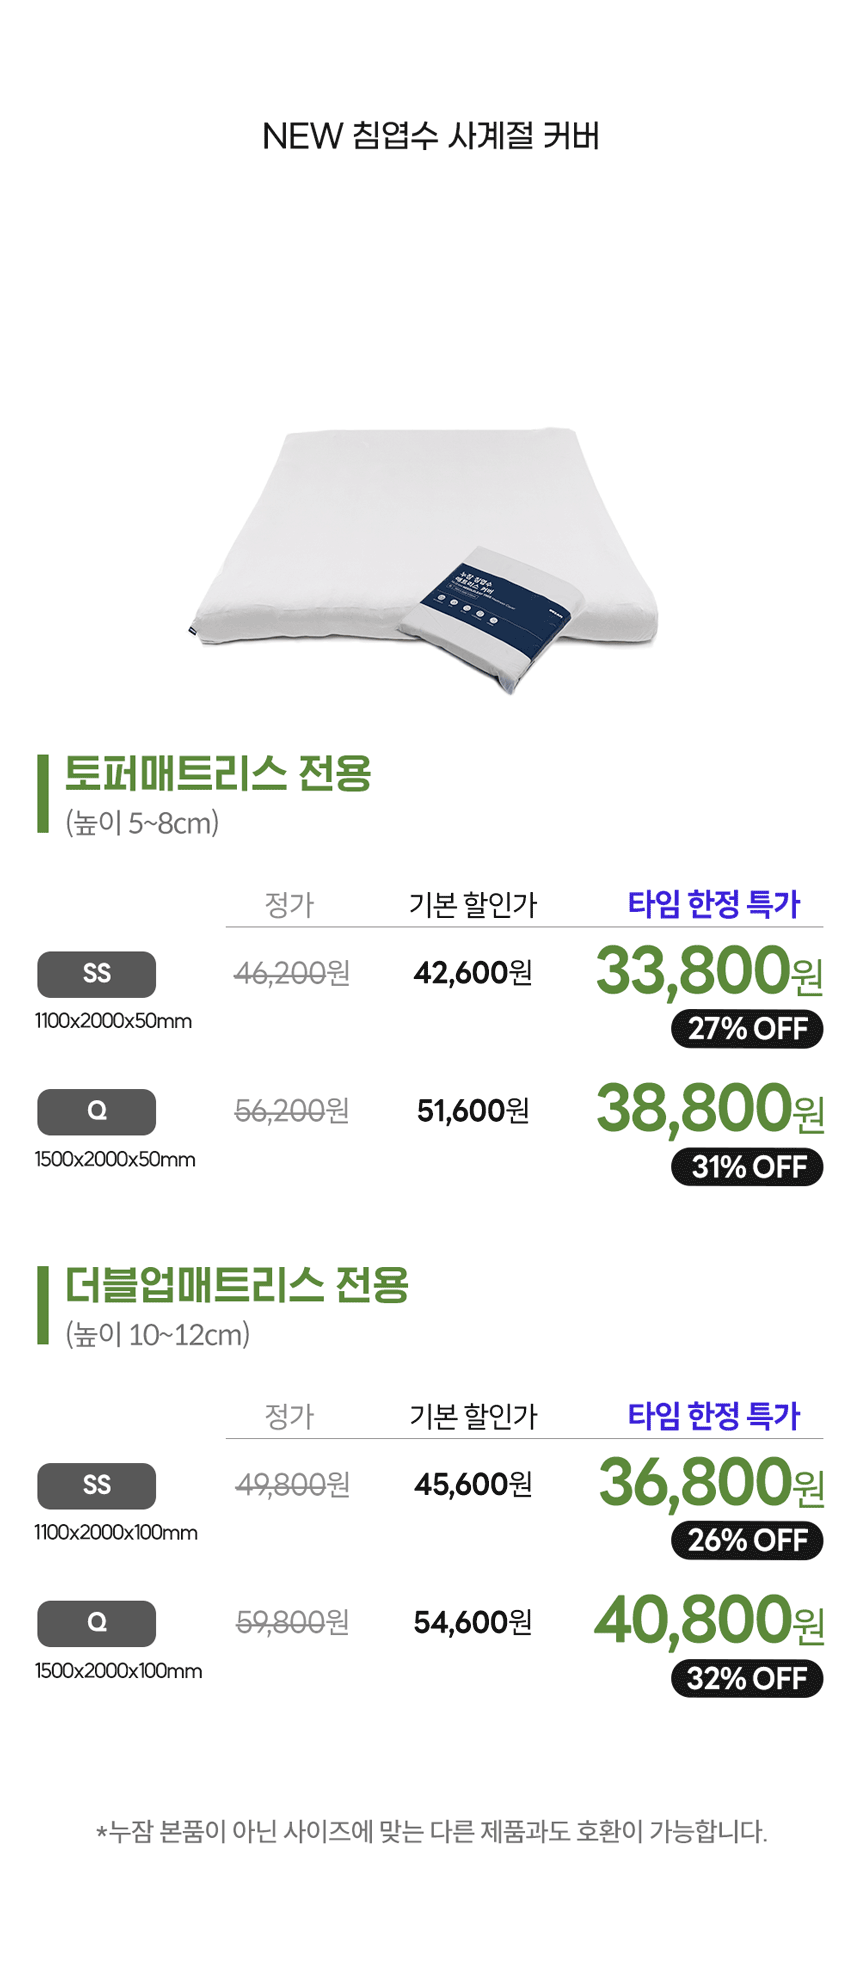Select the SS badge under topper mattress
Viewport: 860px width, 1978px height.
[97, 974]
